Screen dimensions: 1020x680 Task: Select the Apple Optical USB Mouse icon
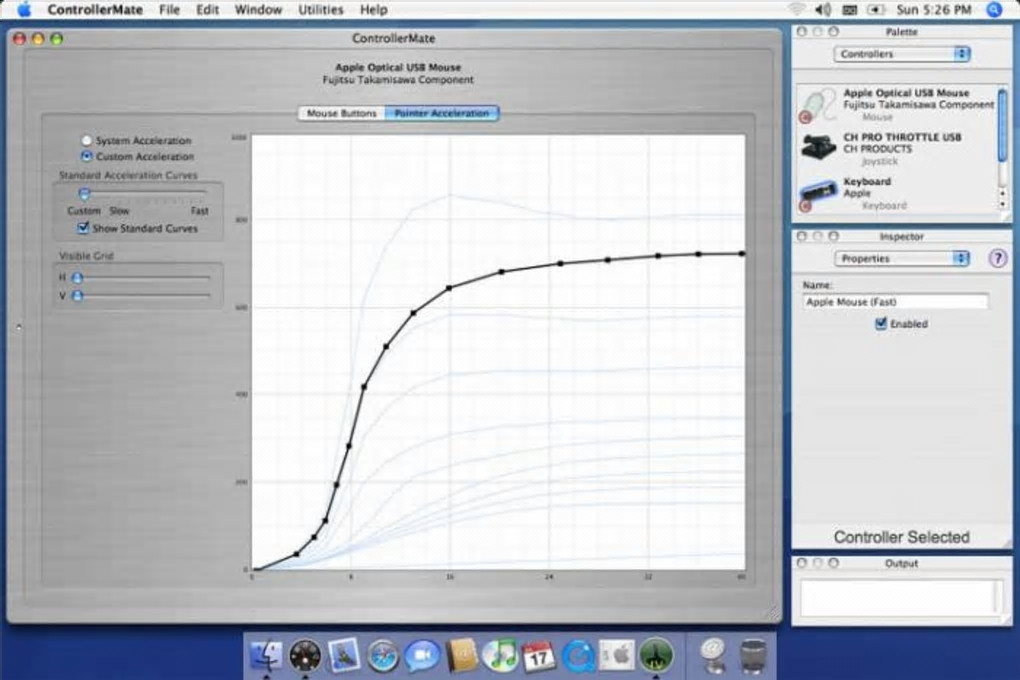point(818,105)
